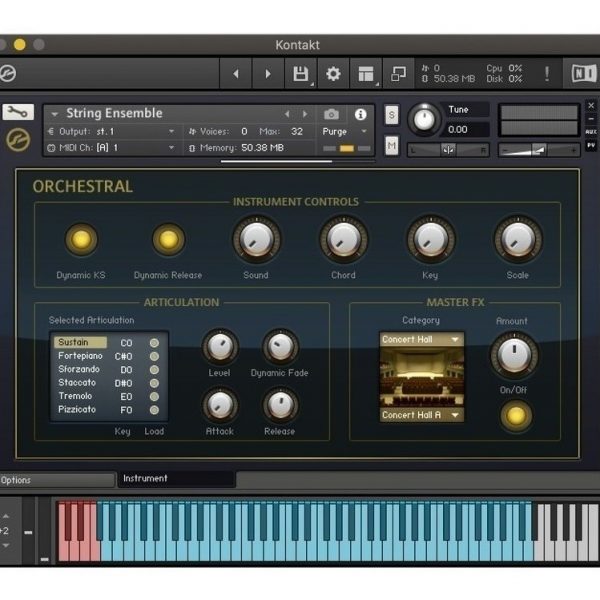This screenshot has height=600, width=600.
Task: Click the Dynamic Fade knob
Action: click(280, 347)
